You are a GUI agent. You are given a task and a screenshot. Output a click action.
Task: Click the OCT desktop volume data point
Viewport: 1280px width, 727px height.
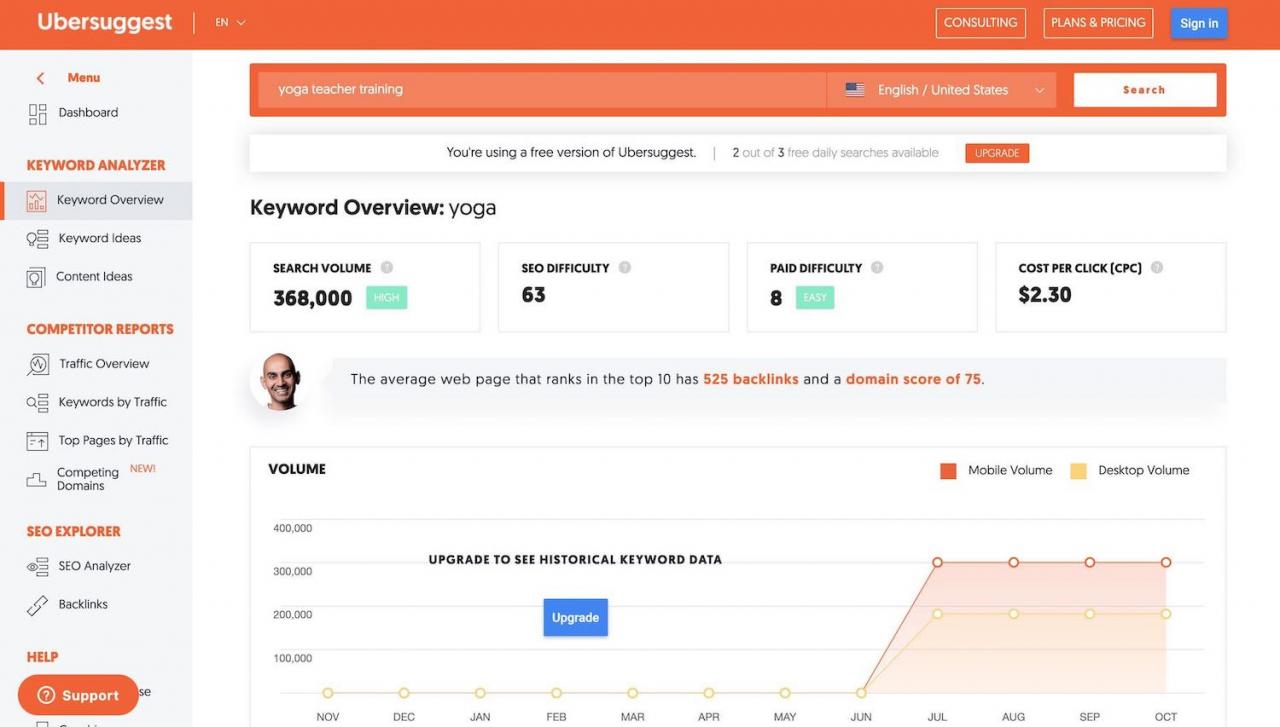[1166, 614]
